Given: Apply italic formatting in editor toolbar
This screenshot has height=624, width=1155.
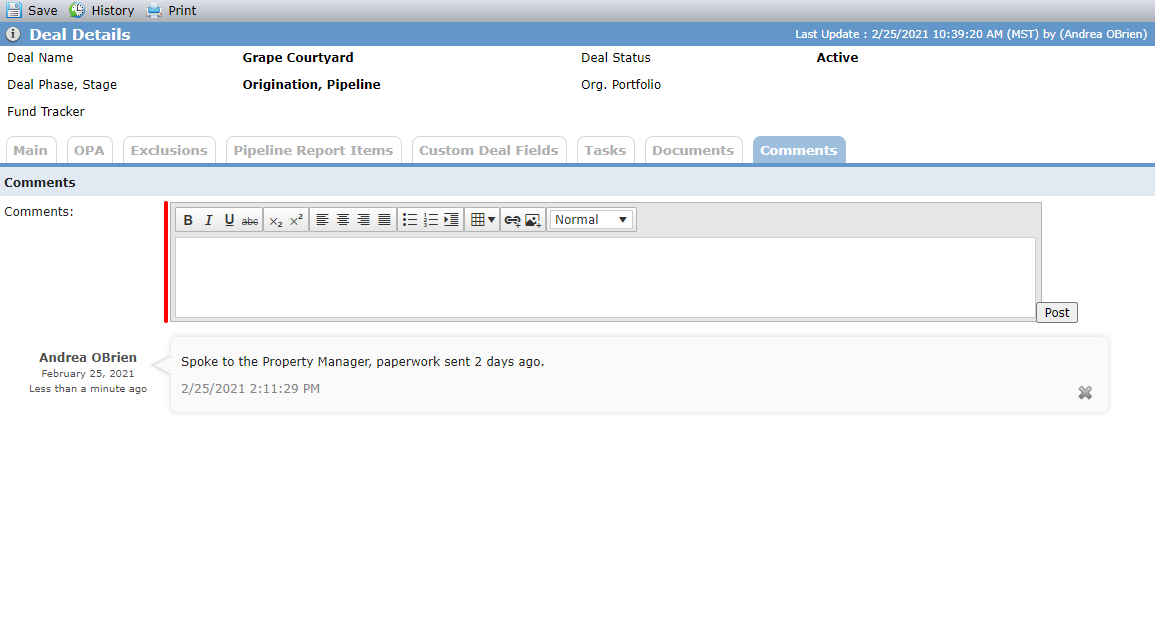Looking at the screenshot, I should pos(208,220).
